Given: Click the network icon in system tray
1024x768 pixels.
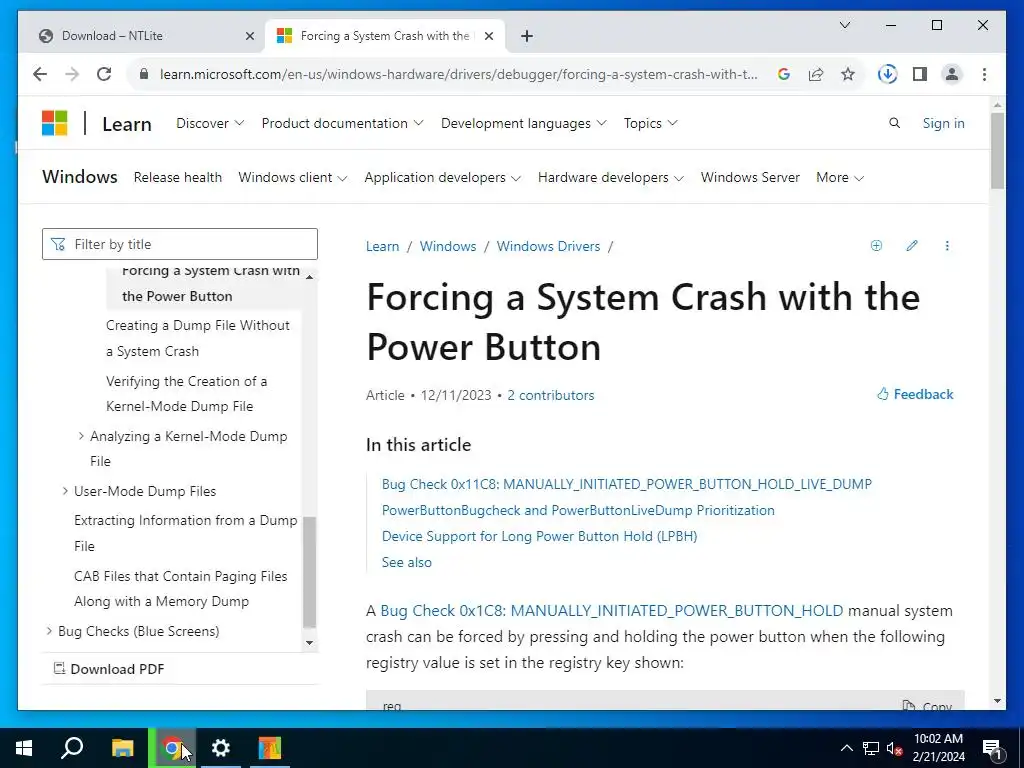Looking at the screenshot, I should pos(871,748).
